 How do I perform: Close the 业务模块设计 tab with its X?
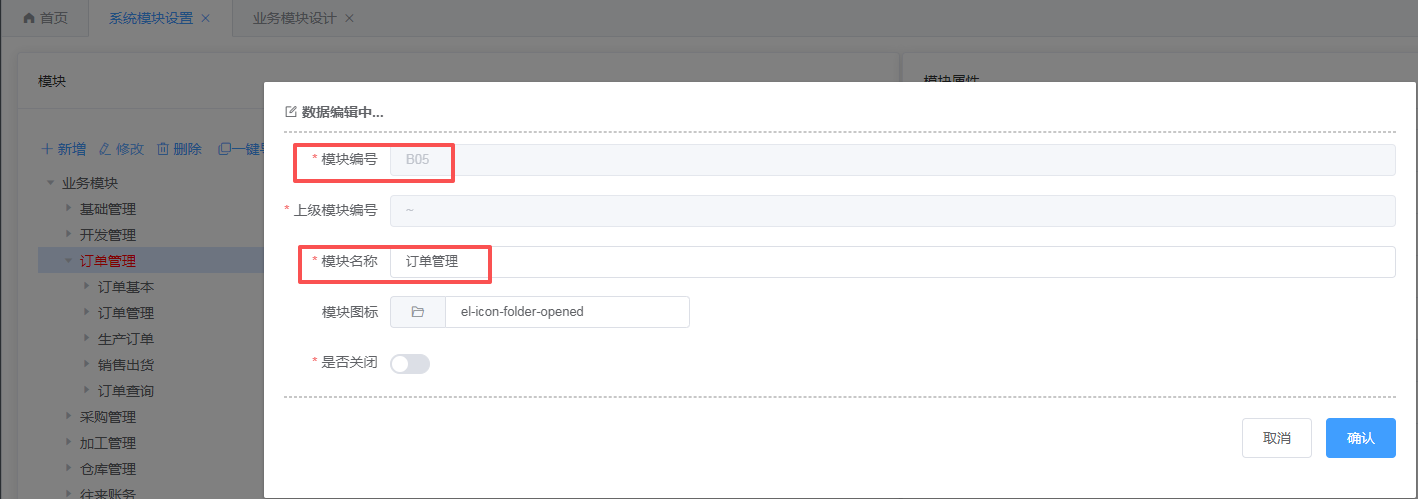(349, 19)
